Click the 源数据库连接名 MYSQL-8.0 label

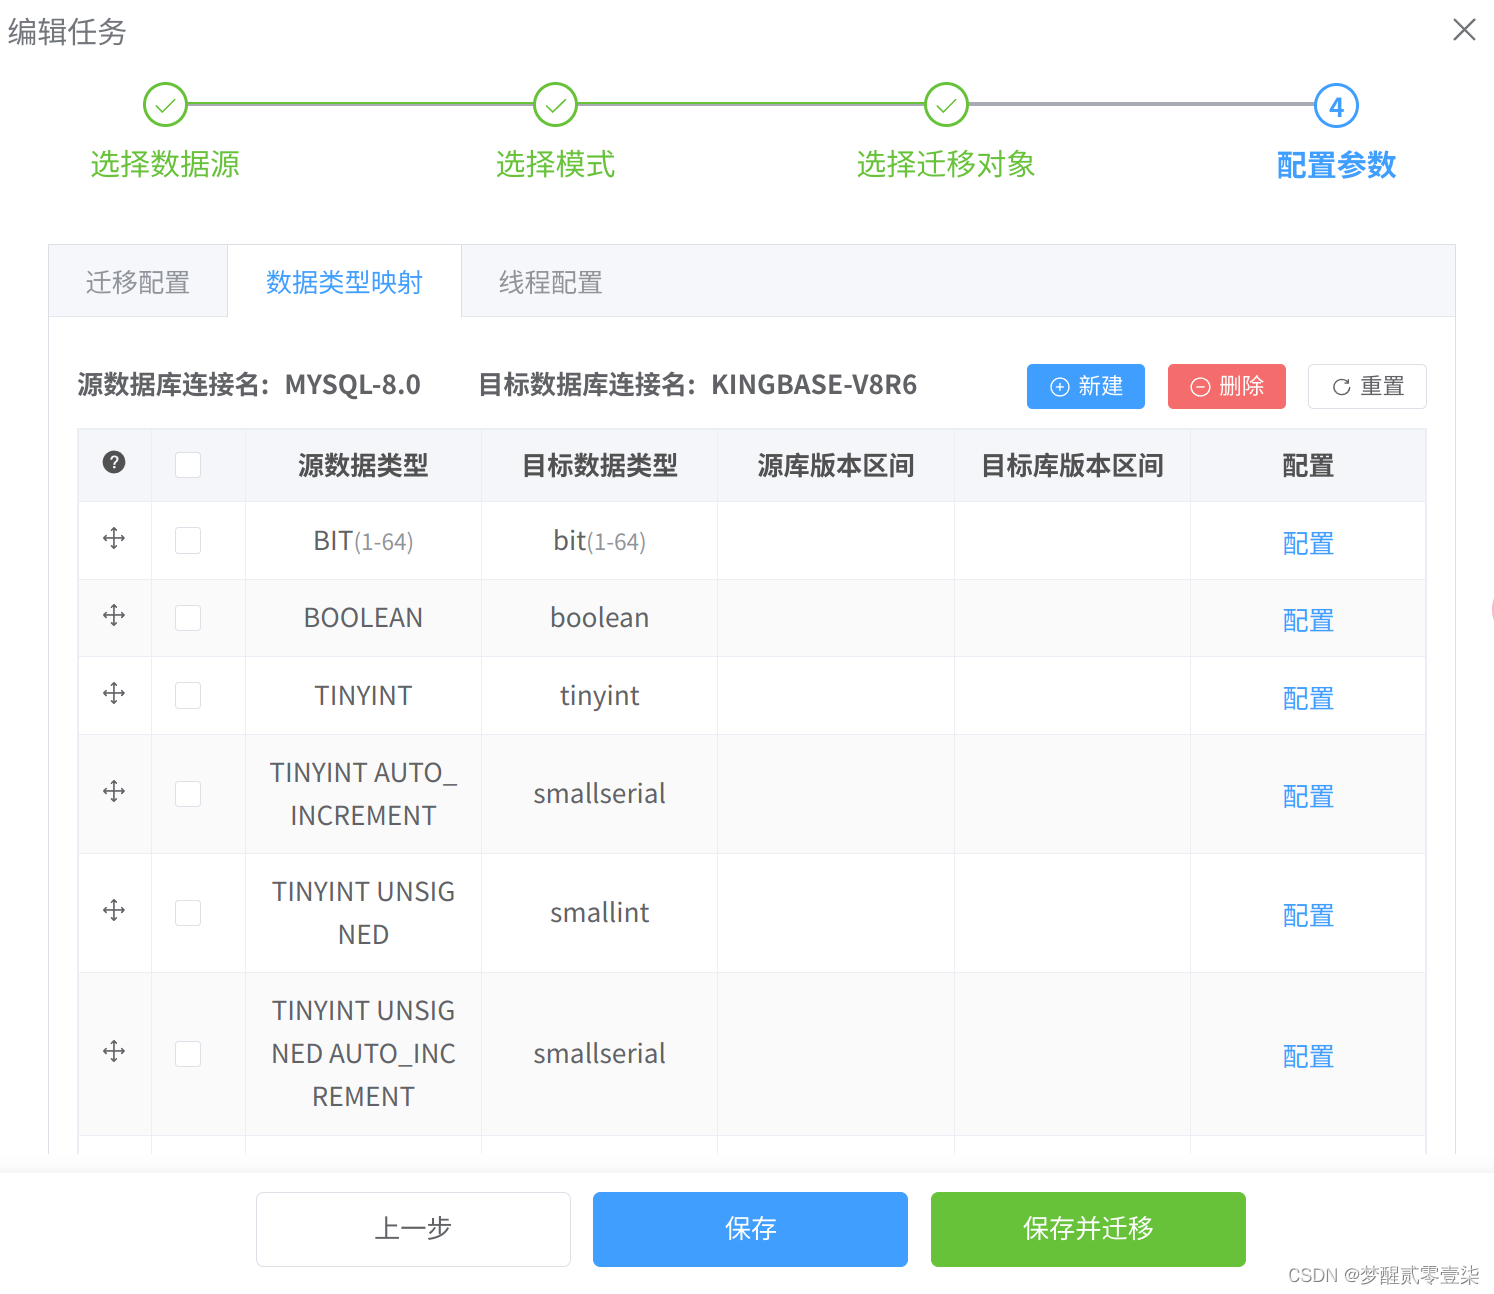click(x=249, y=385)
